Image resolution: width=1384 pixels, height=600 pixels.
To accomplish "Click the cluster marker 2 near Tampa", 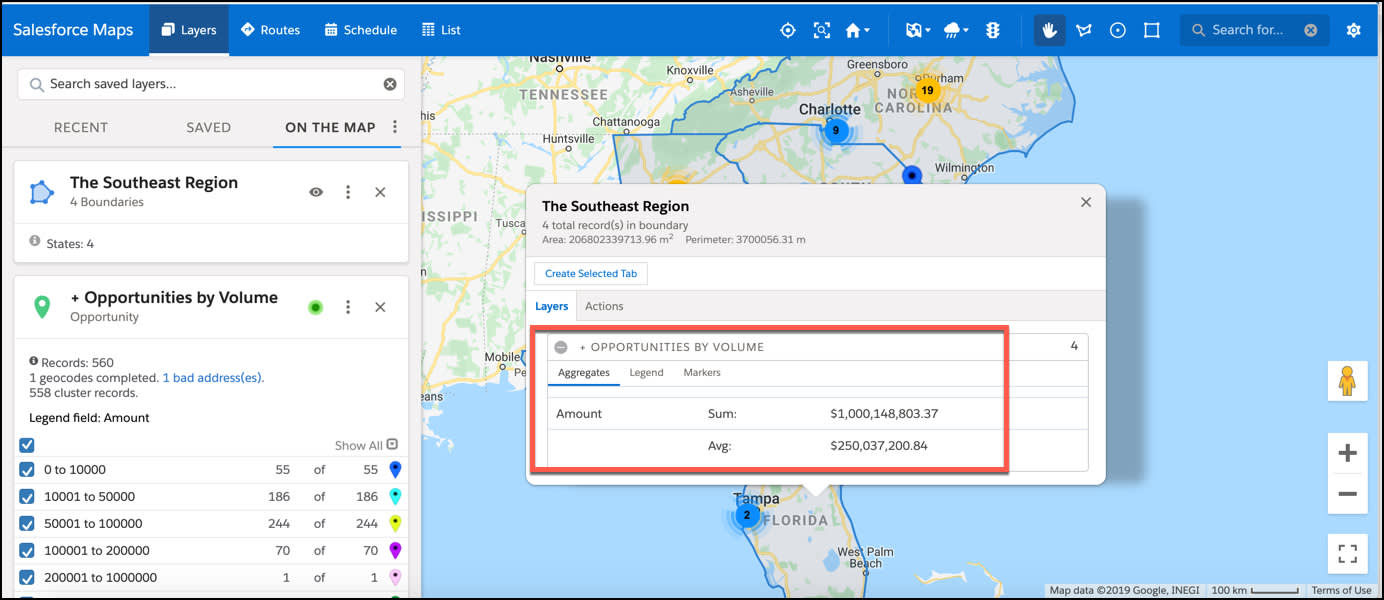I will point(746,515).
